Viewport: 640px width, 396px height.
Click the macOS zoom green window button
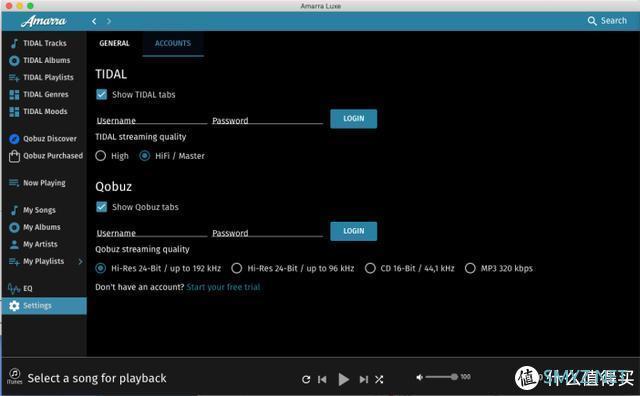[30, 6]
